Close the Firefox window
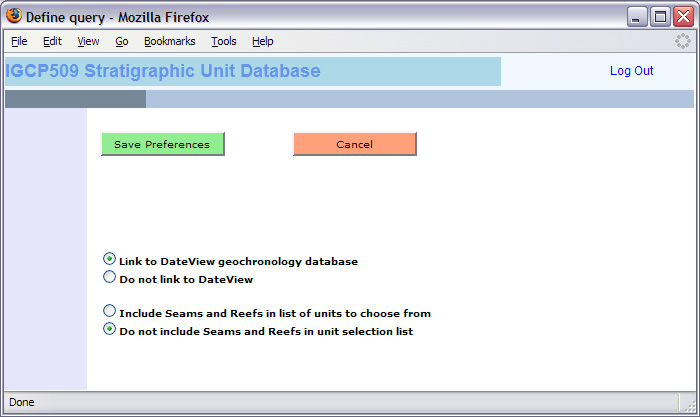Screen dimensions: 700x417 click(x=683, y=17)
